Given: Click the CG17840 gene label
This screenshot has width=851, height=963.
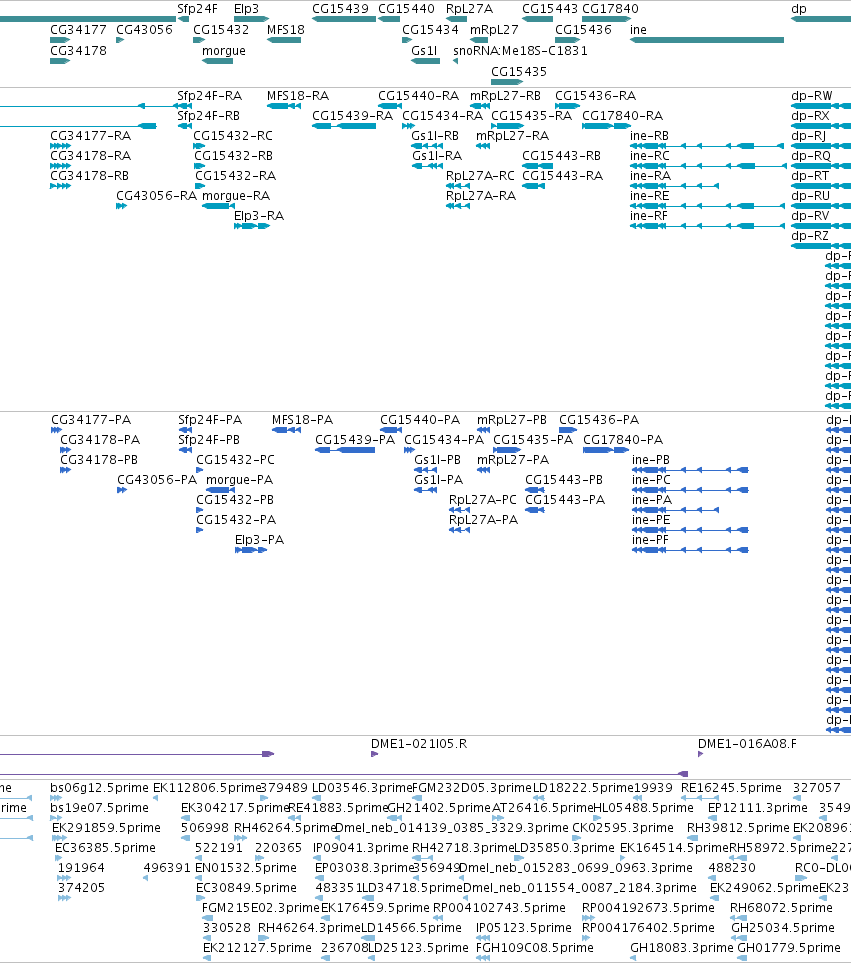Looking at the screenshot, I should pos(610,9).
